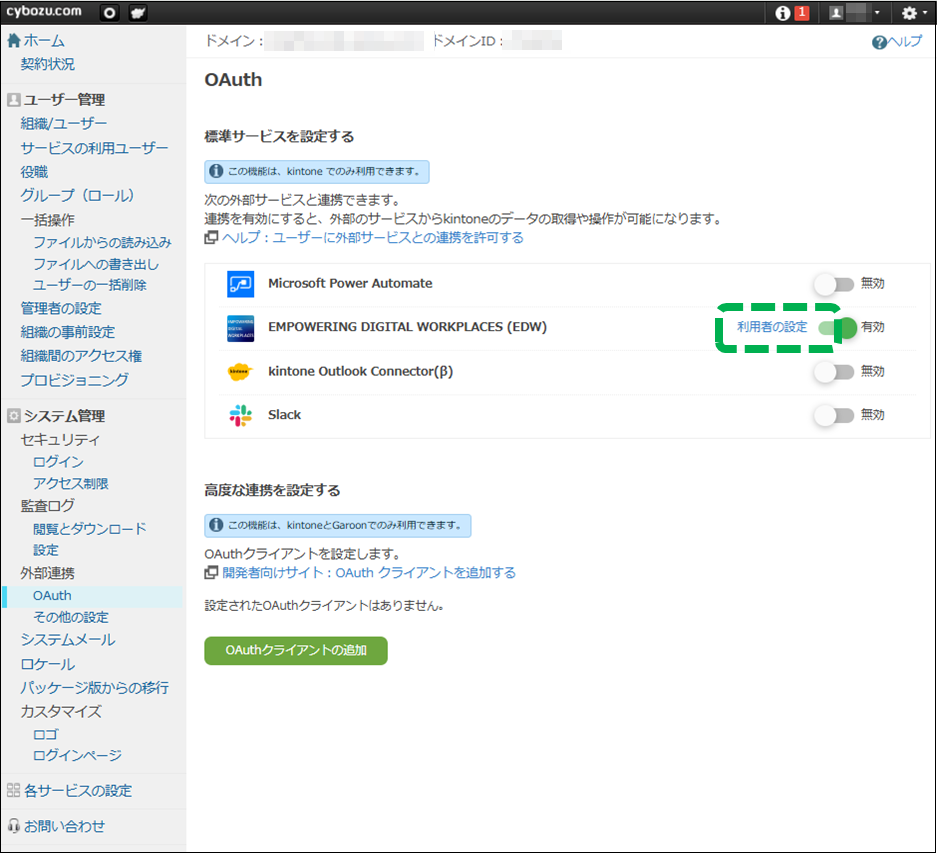Open お問い合わせ in sidebar
This screenshot has height=853, width=937.
click(65, 827)
